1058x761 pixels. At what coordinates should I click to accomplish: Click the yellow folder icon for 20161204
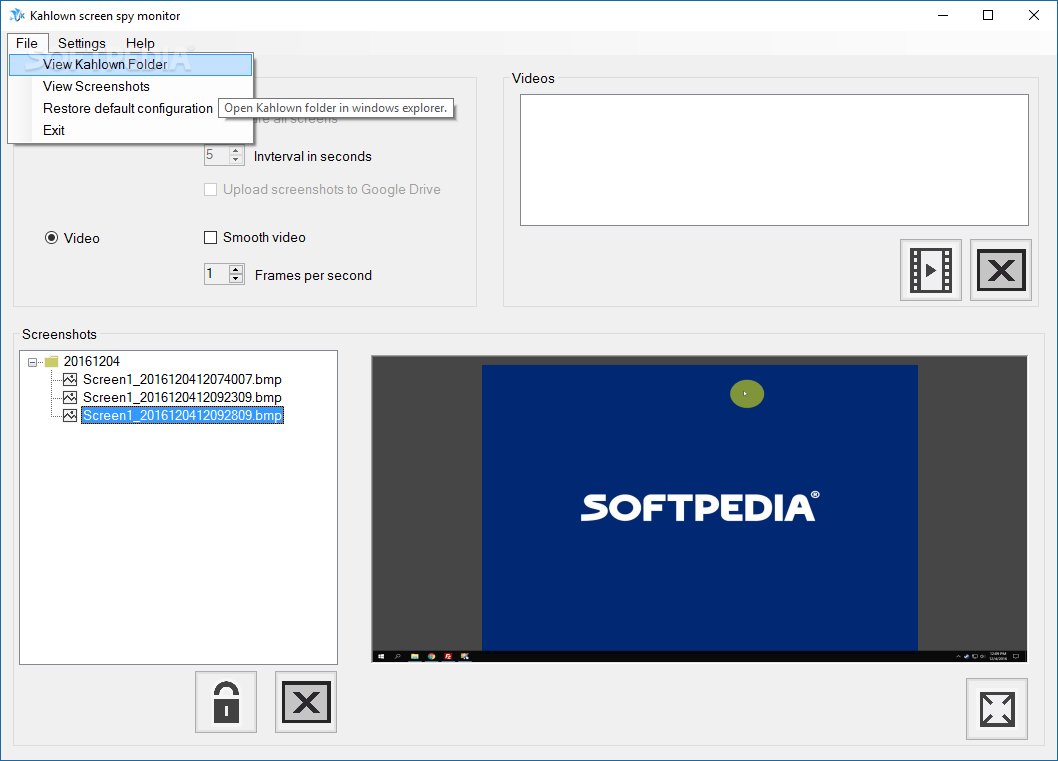click(51, 362)
